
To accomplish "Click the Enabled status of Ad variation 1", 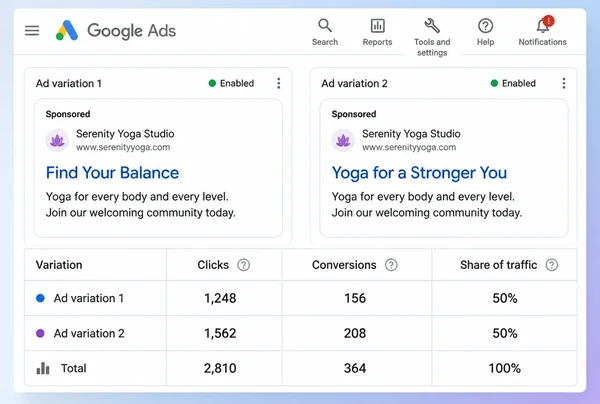I will click(231, 83).
